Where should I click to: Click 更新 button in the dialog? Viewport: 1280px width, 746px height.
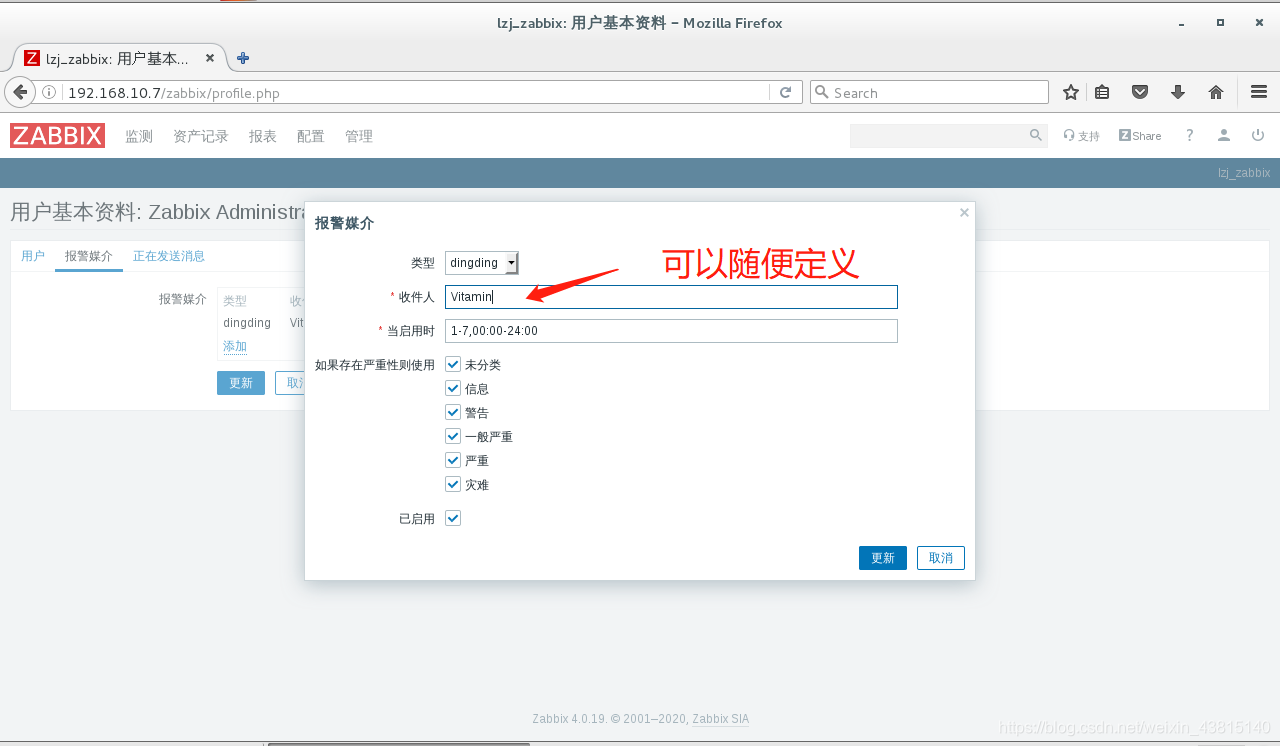pos(883,558)
